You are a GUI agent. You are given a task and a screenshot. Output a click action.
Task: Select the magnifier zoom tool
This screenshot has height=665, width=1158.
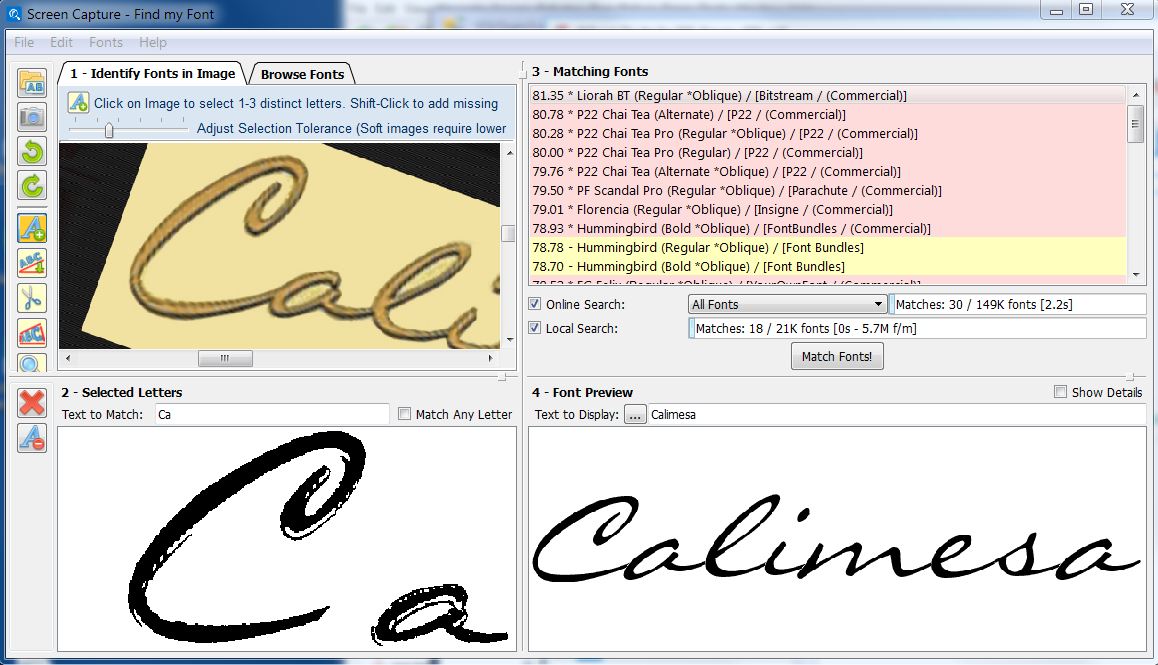32,363
